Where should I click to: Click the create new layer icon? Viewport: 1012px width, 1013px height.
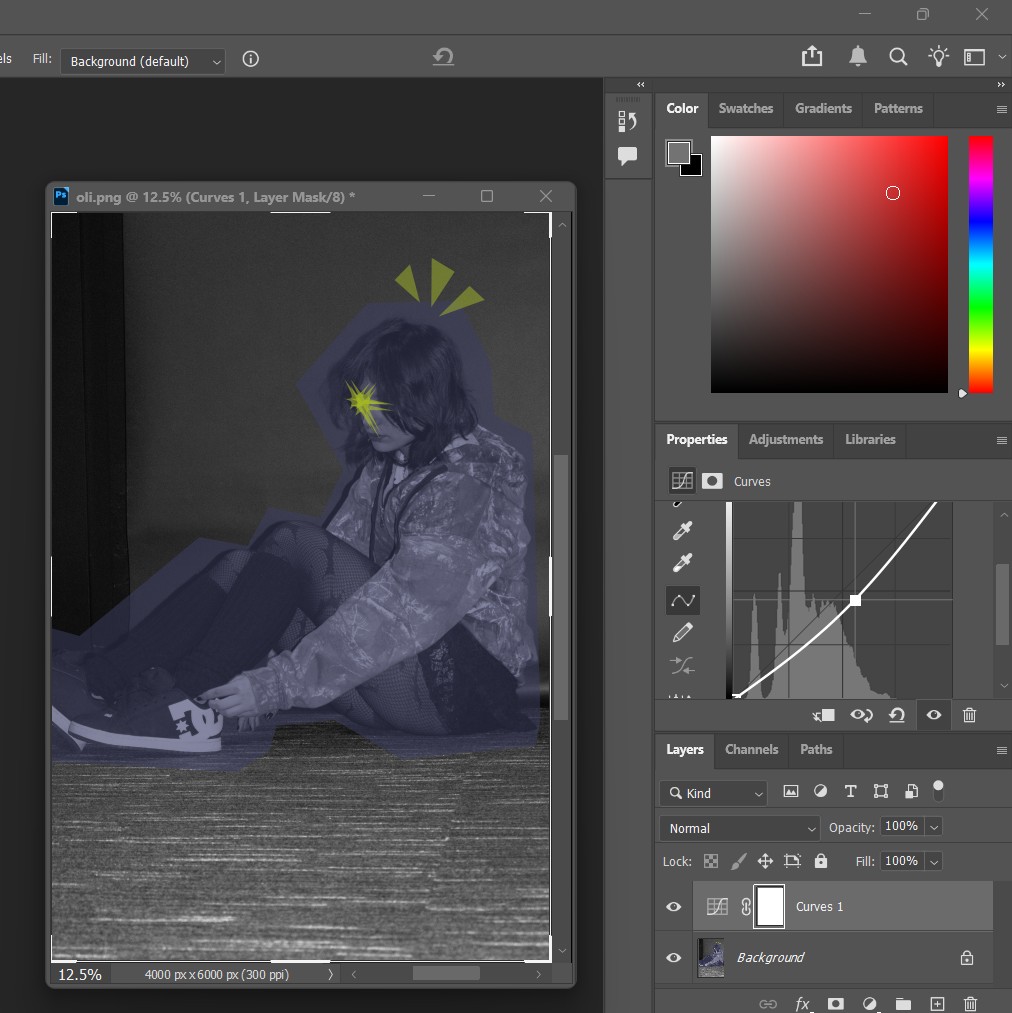pos(937,1003)
